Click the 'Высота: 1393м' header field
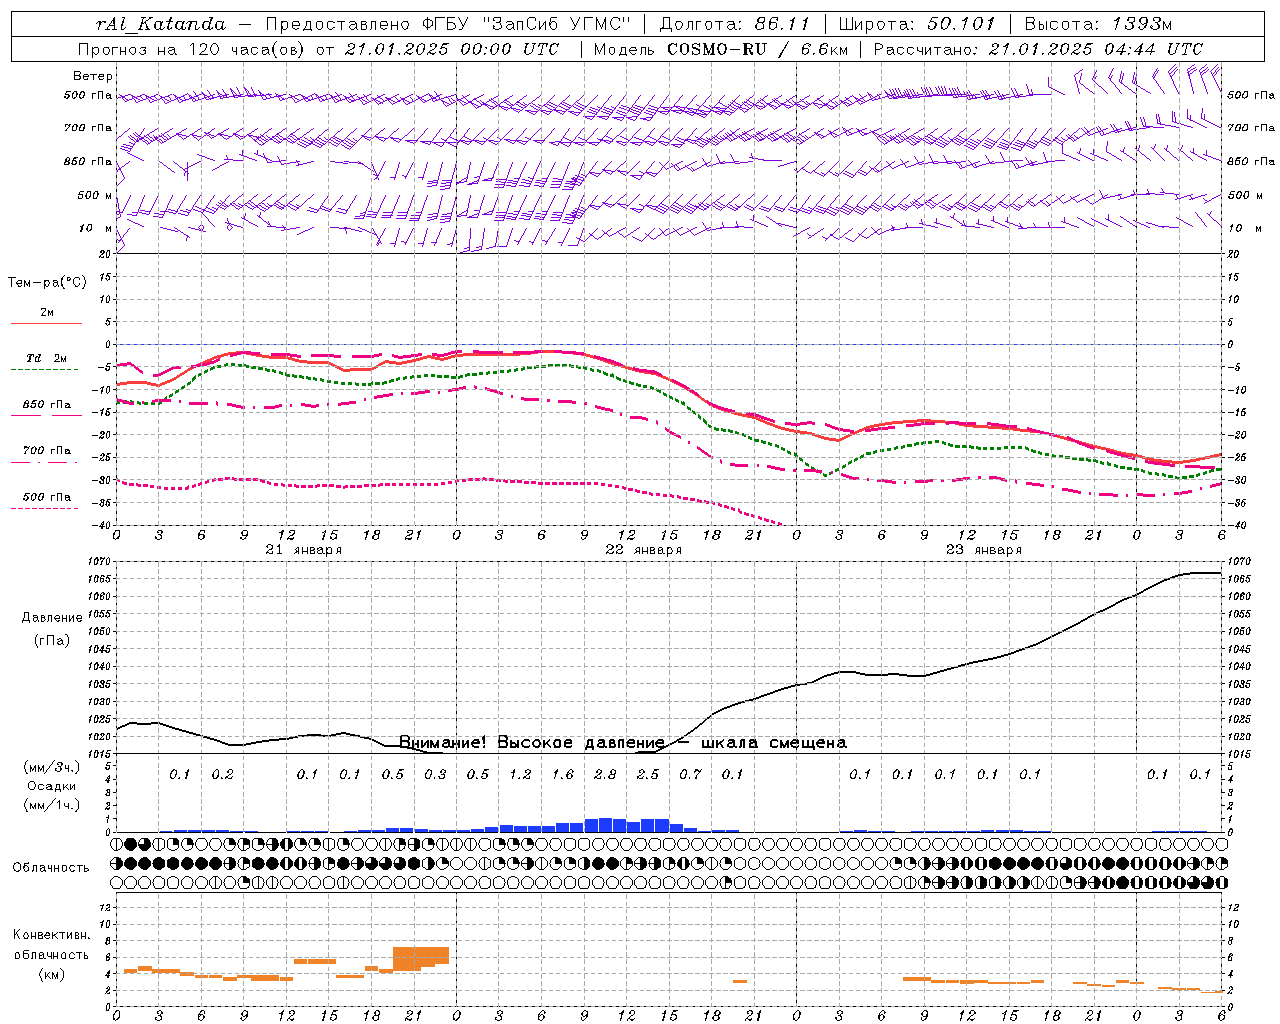The width and height of the screenshot is (1280, 1024). pyautogui.click(x=1098, y=24)
